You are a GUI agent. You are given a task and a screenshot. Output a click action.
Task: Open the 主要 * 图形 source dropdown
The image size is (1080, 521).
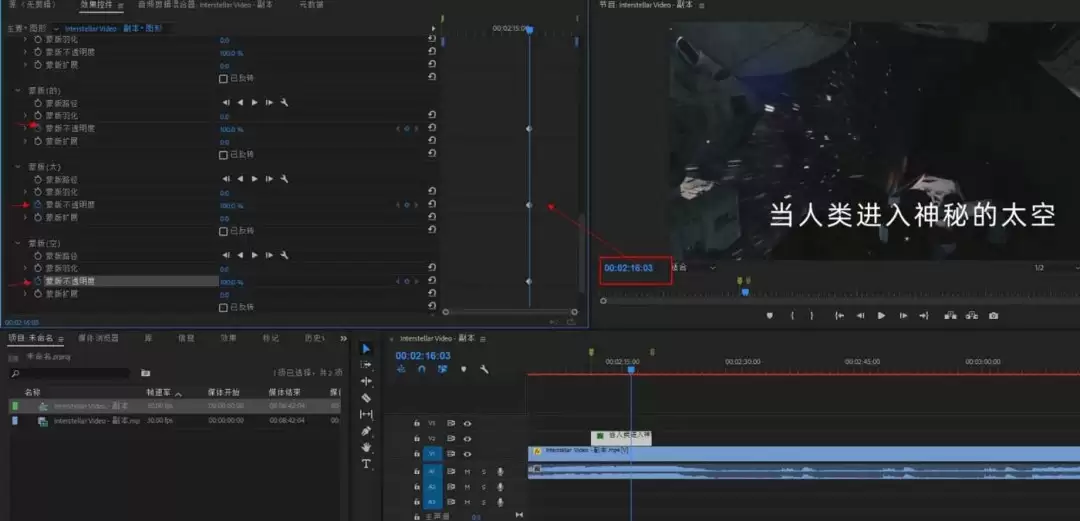click(56, 29)
